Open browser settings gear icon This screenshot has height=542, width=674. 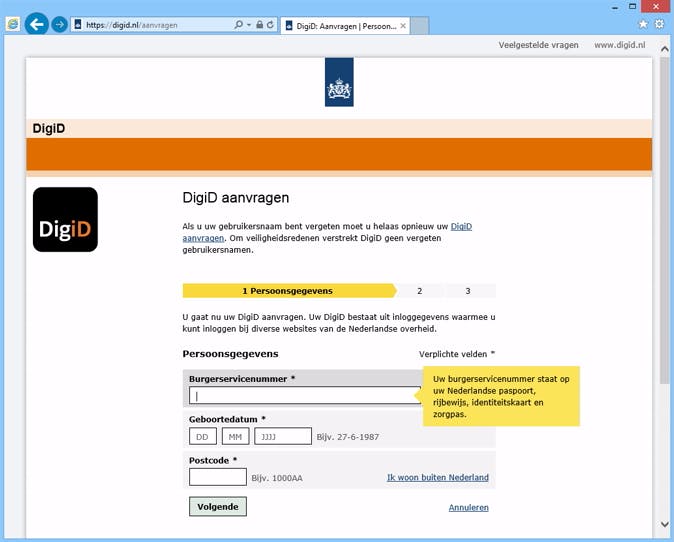coord(659,24)
